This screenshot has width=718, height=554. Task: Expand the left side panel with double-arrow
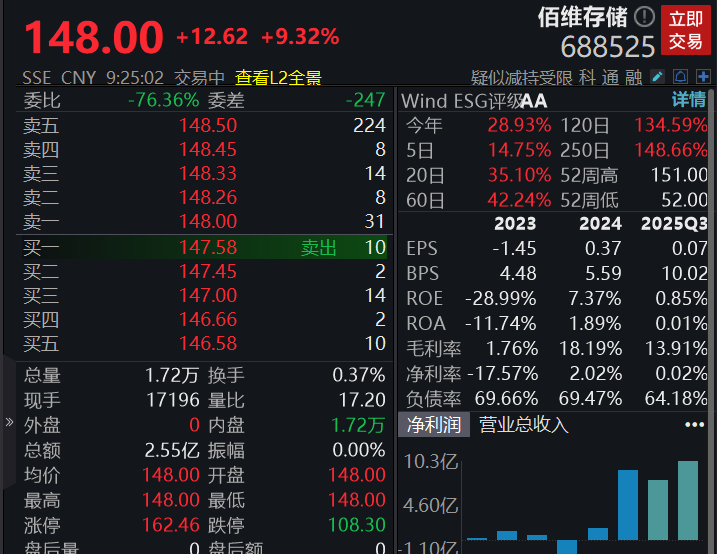9,422
